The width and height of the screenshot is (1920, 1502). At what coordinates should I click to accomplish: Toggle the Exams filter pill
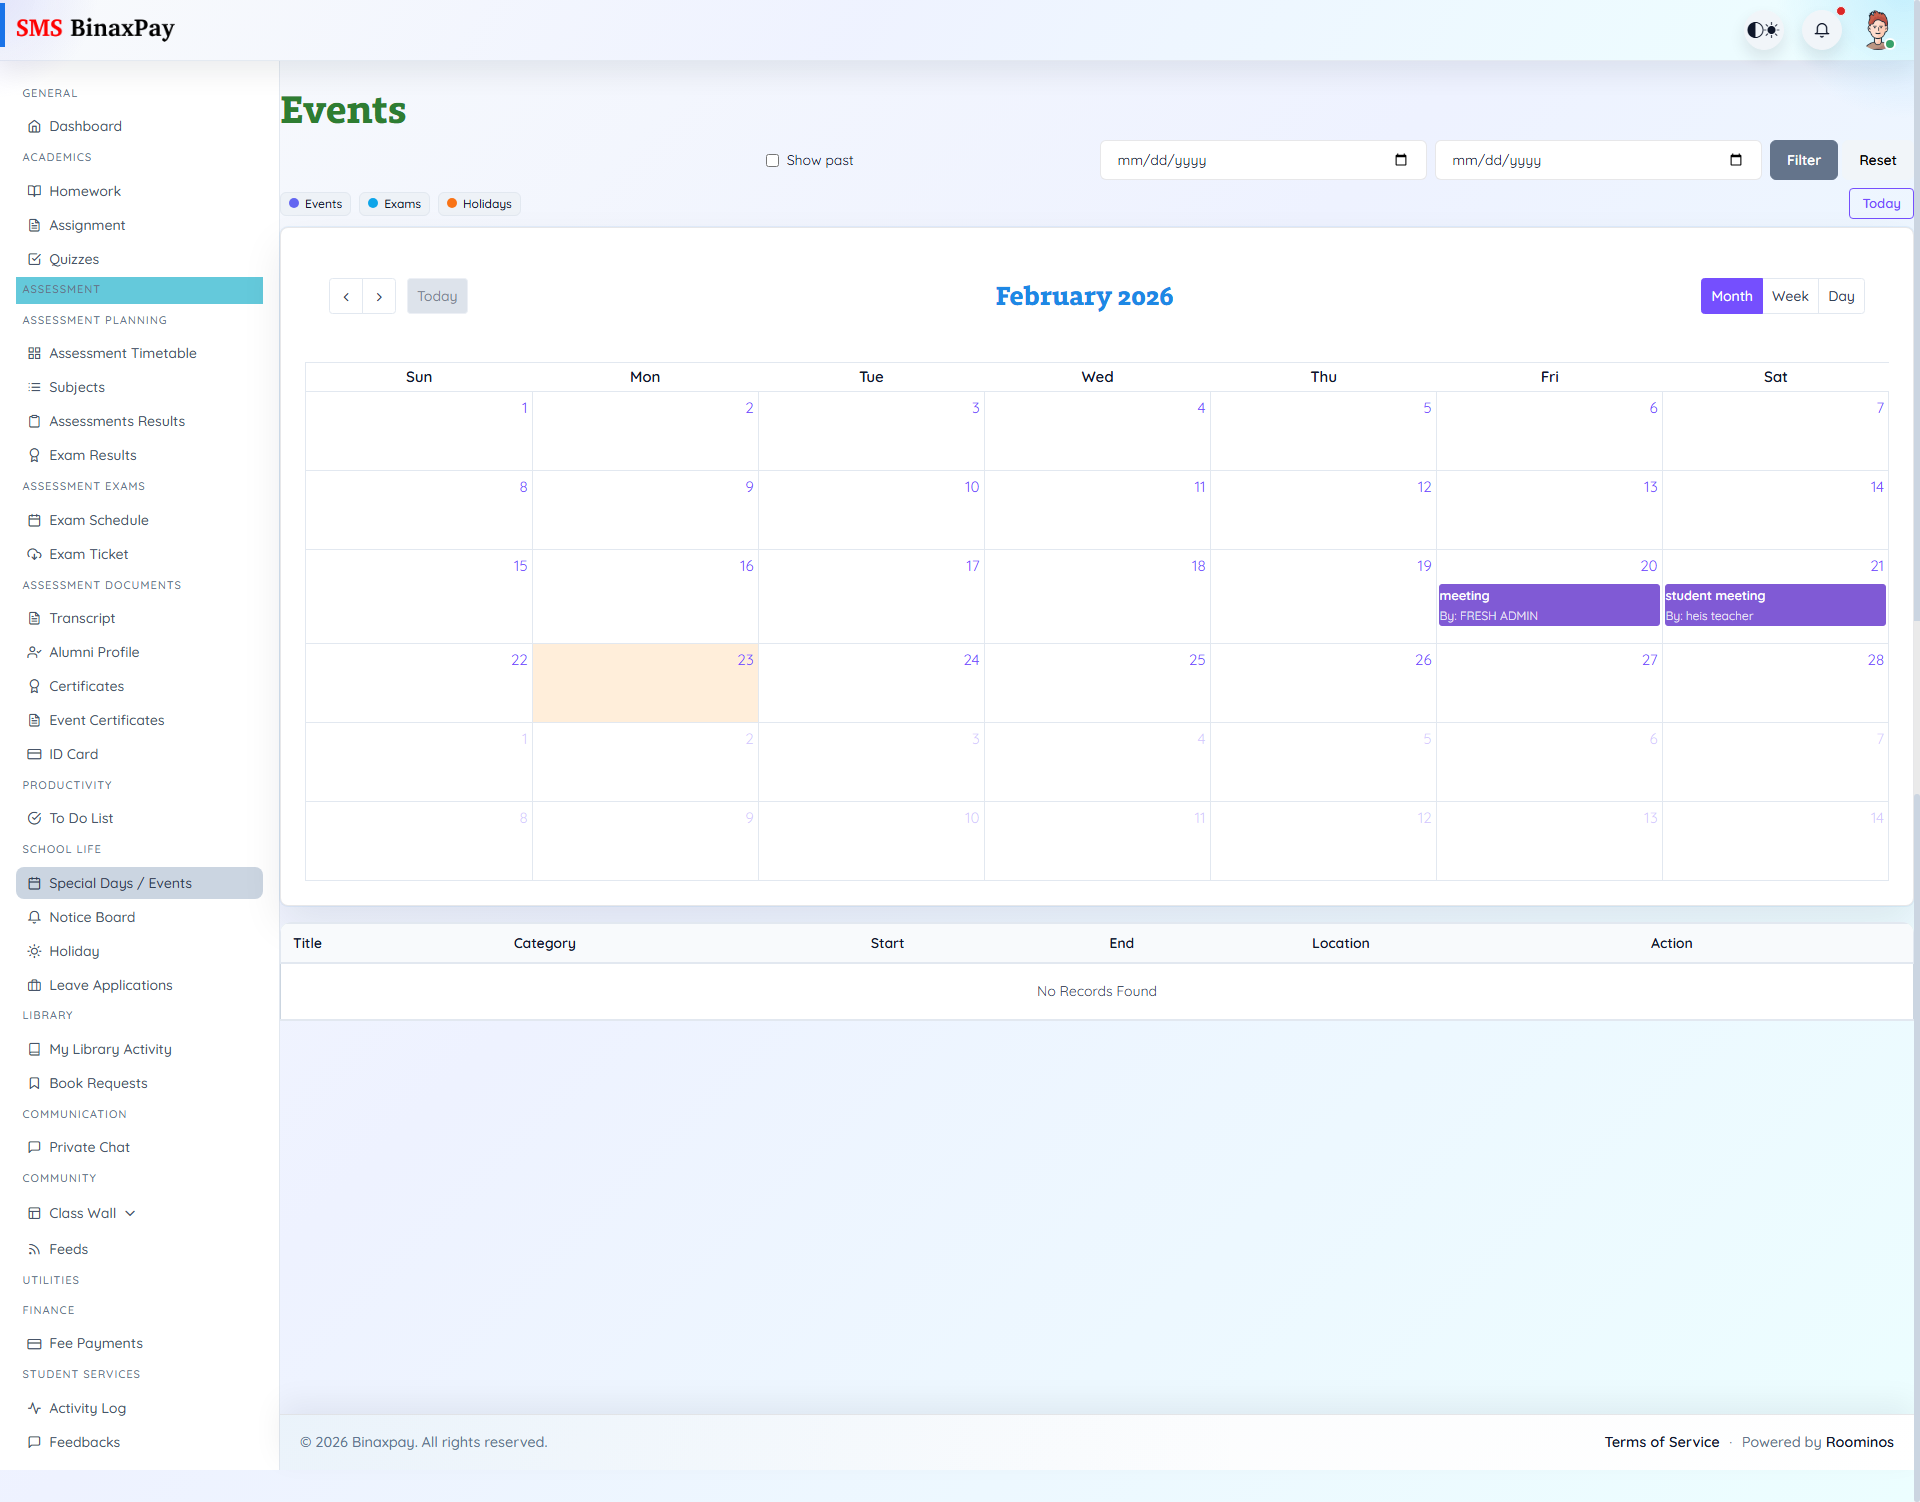[394, 203]
